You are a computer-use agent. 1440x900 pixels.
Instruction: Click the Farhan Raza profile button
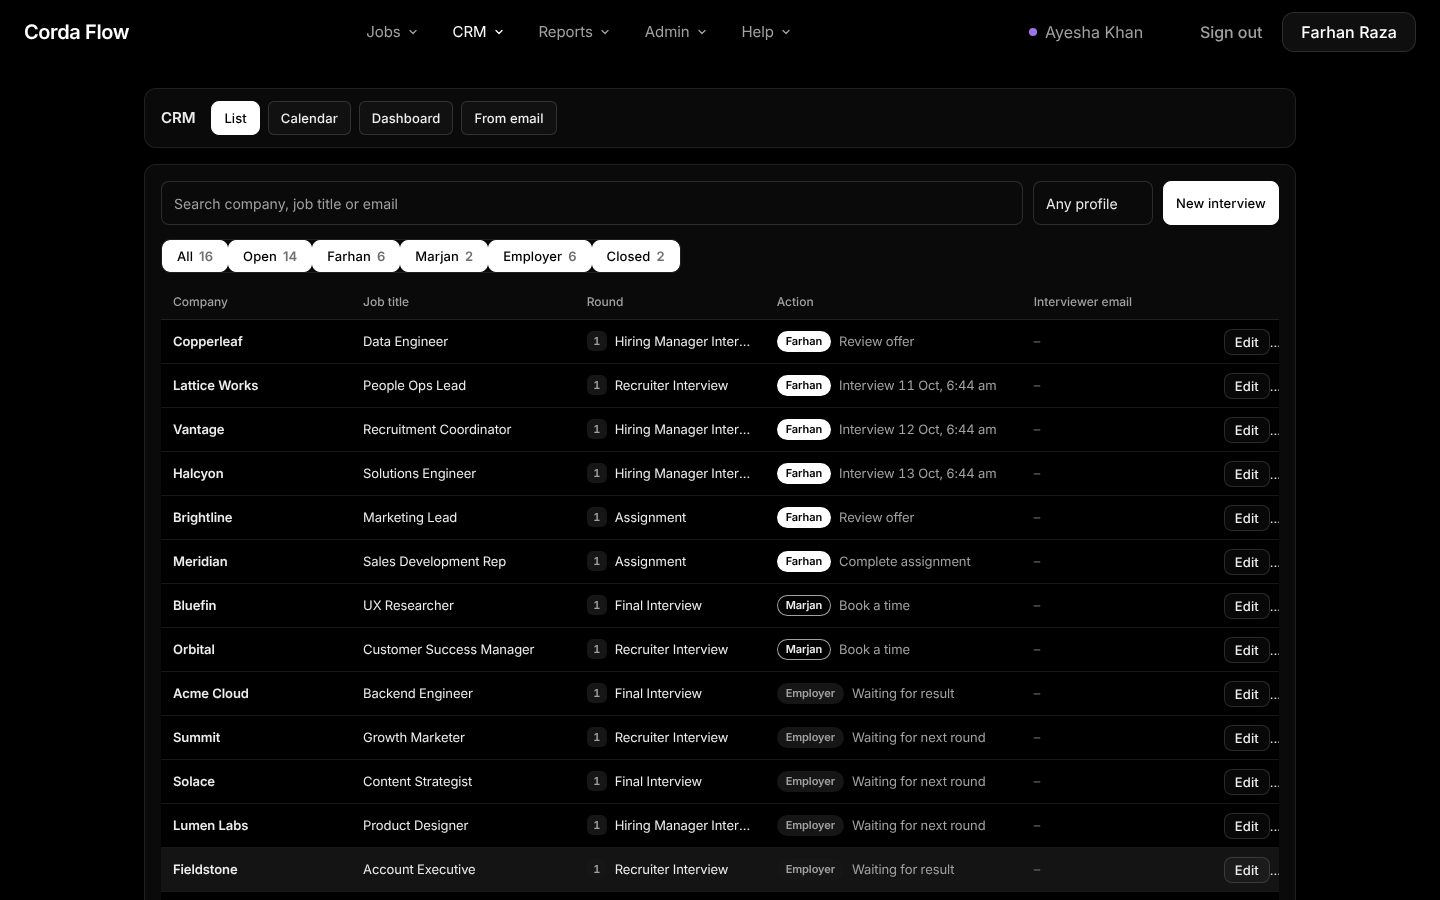coord(1348,32)
